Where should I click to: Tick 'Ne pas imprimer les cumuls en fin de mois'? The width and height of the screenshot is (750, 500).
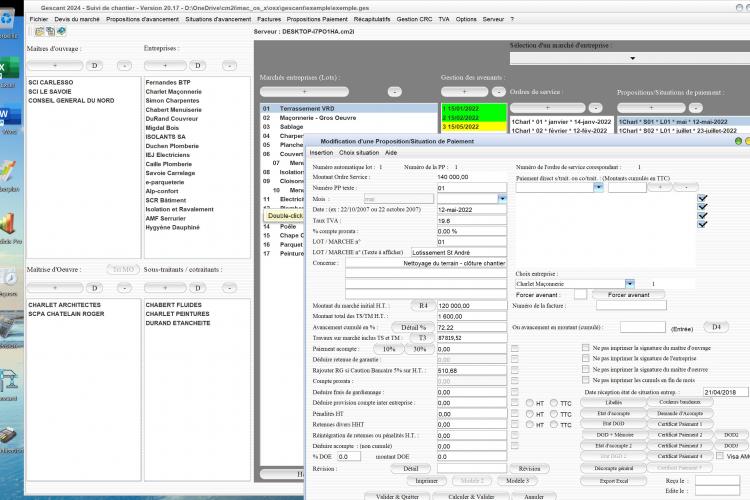click(x=585, y=380)
